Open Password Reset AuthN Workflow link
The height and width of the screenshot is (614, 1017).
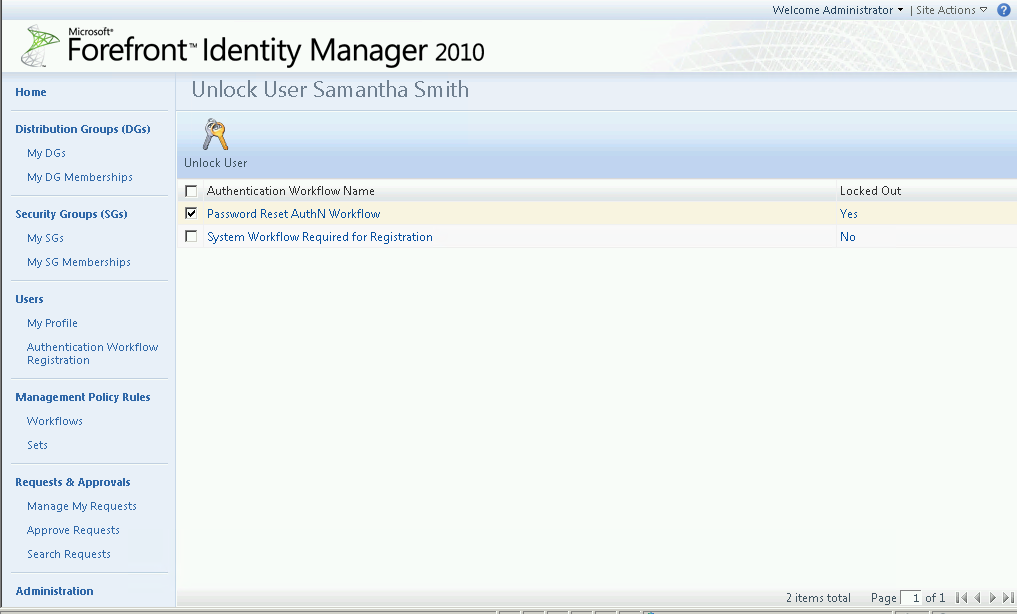coord(293,214)
